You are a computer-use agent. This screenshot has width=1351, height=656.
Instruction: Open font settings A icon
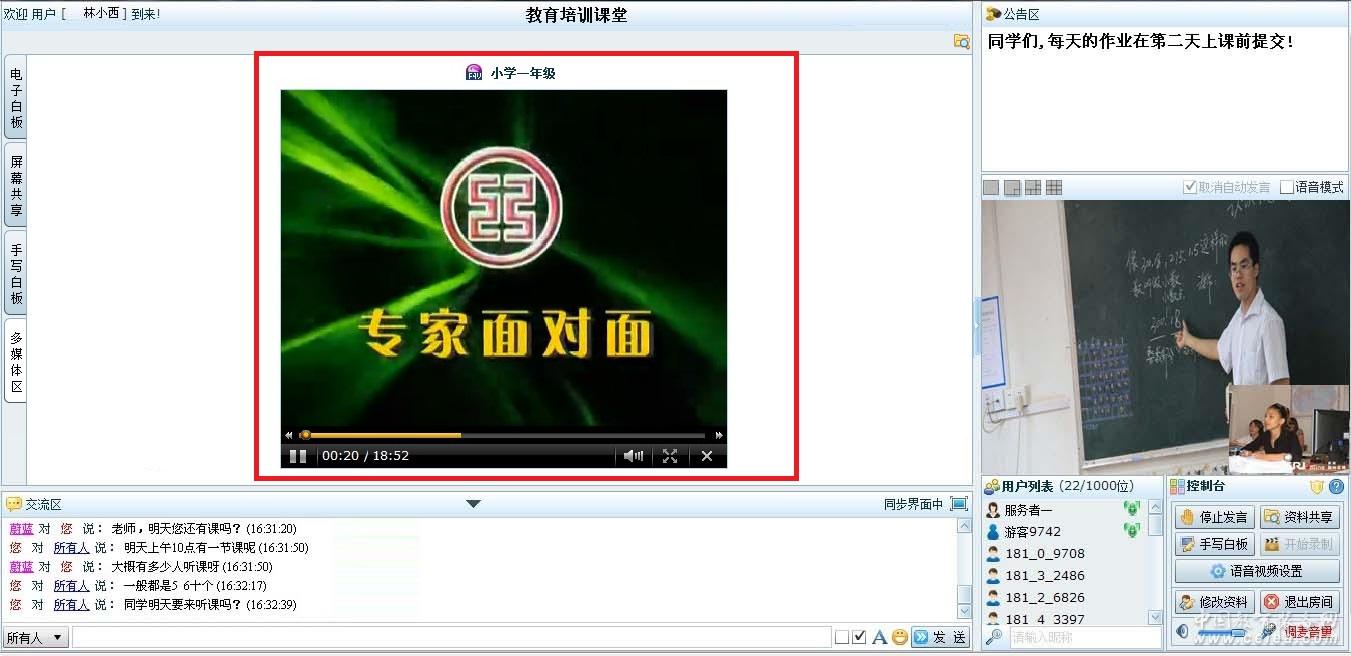point(879,637)
